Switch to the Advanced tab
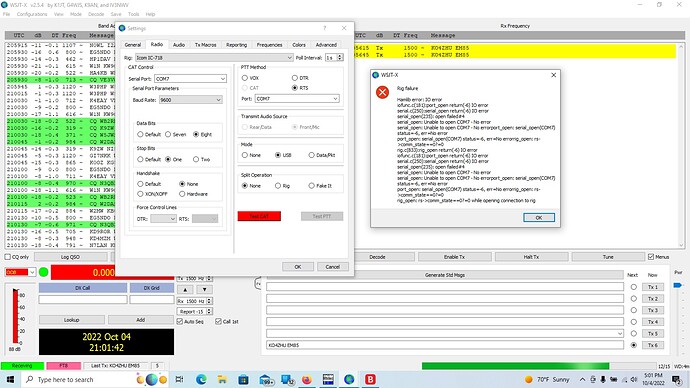 (326, 45)
